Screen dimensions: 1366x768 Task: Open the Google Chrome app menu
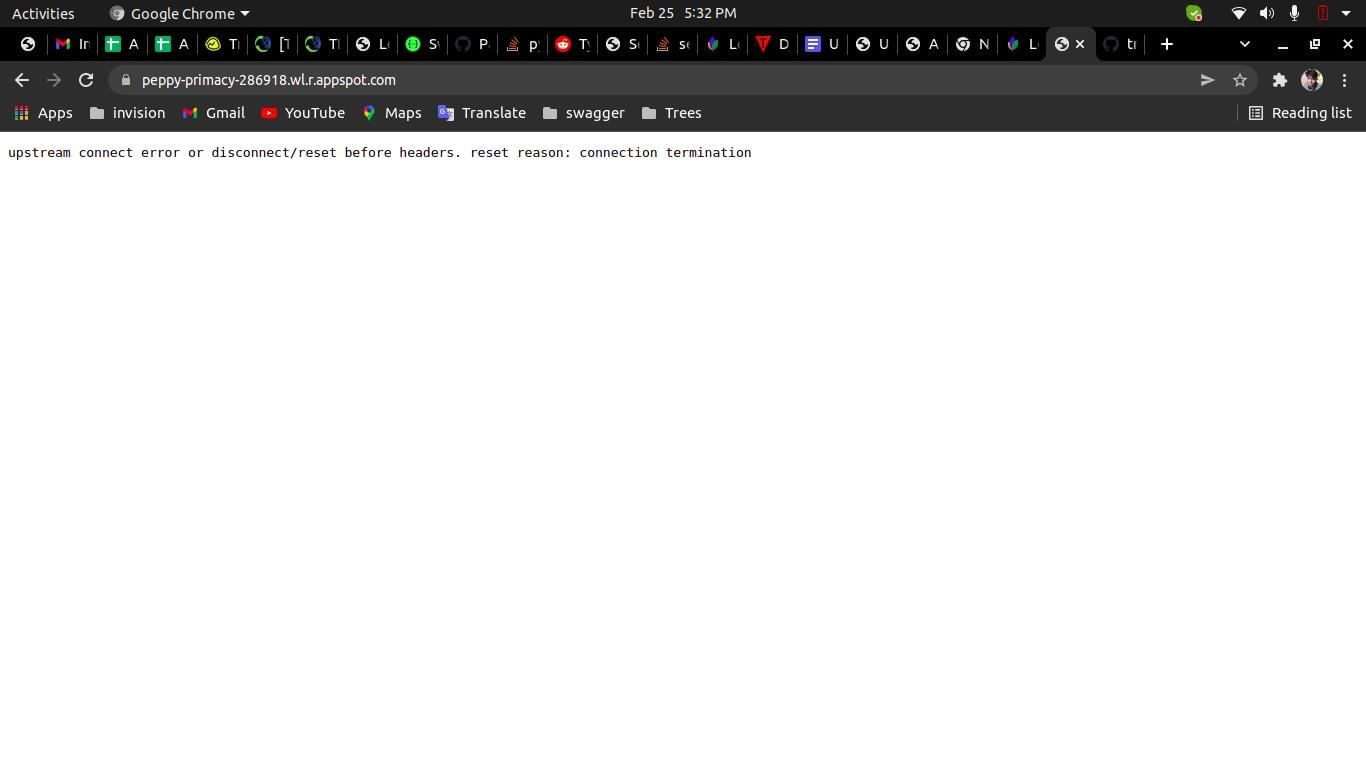pyautogui.click(x=180, y=13)
